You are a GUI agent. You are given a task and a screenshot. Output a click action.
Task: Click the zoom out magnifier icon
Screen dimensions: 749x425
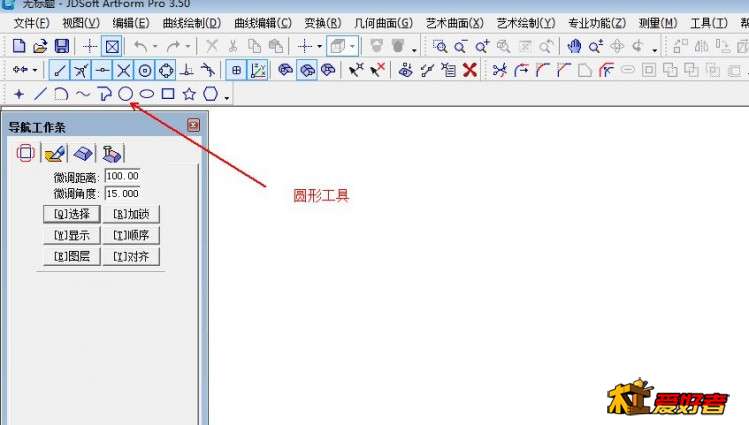(460, 46)
